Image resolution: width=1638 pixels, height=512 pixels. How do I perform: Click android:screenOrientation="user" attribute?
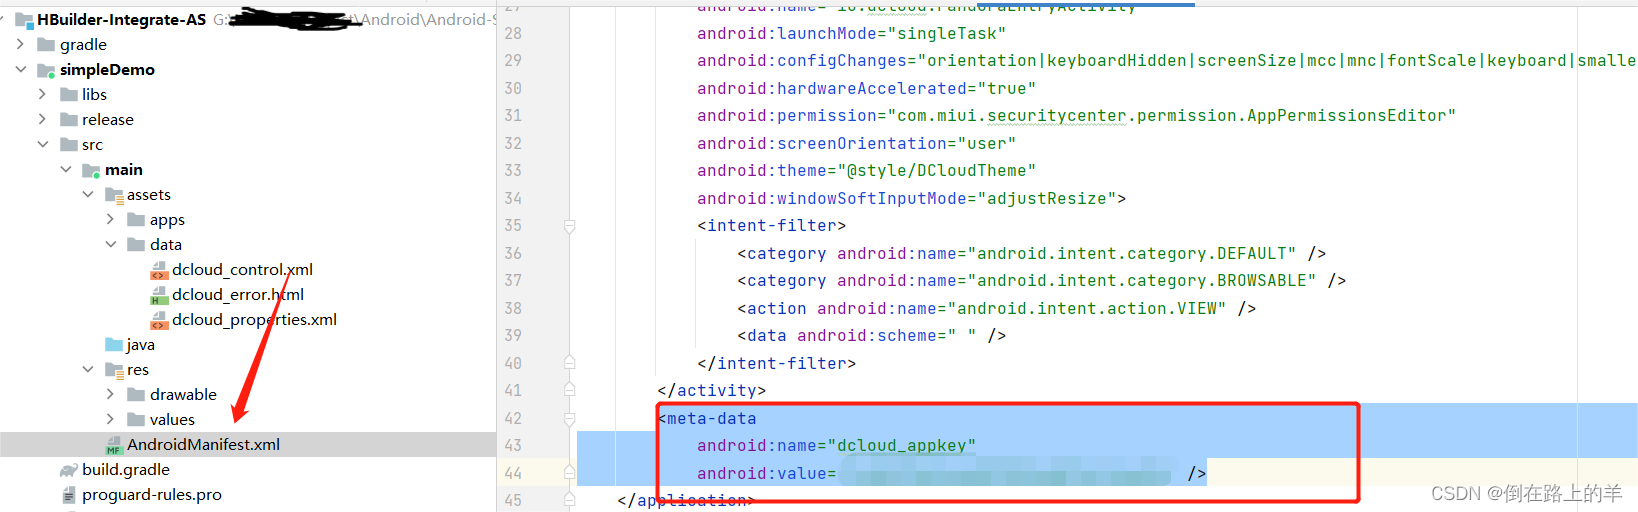click(x=856, y=143)
